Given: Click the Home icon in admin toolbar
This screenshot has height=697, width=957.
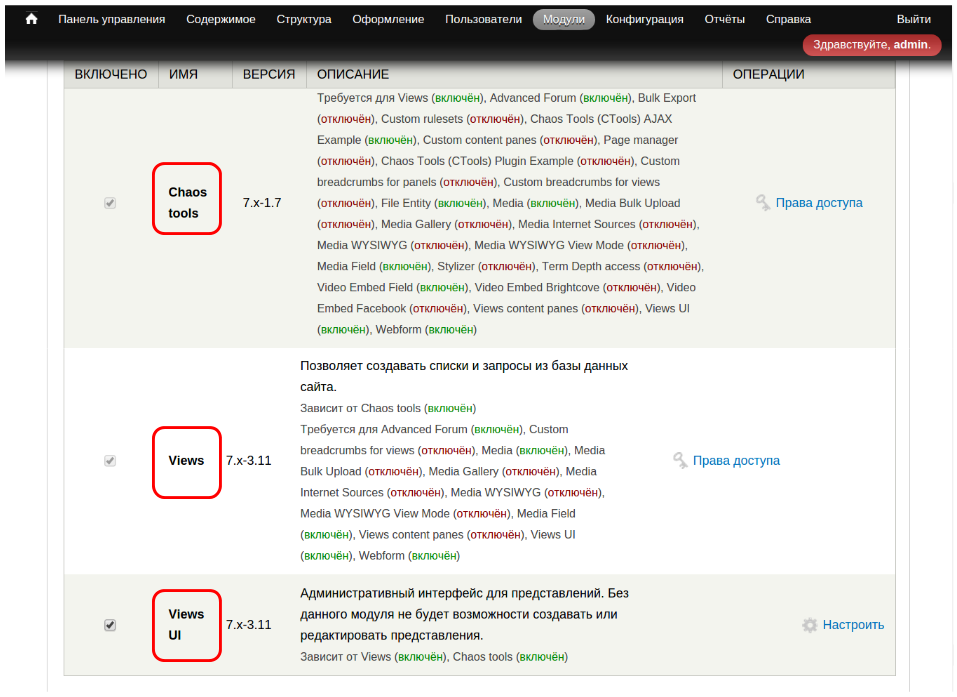Looking at the screenshot, I should (32, 19).
